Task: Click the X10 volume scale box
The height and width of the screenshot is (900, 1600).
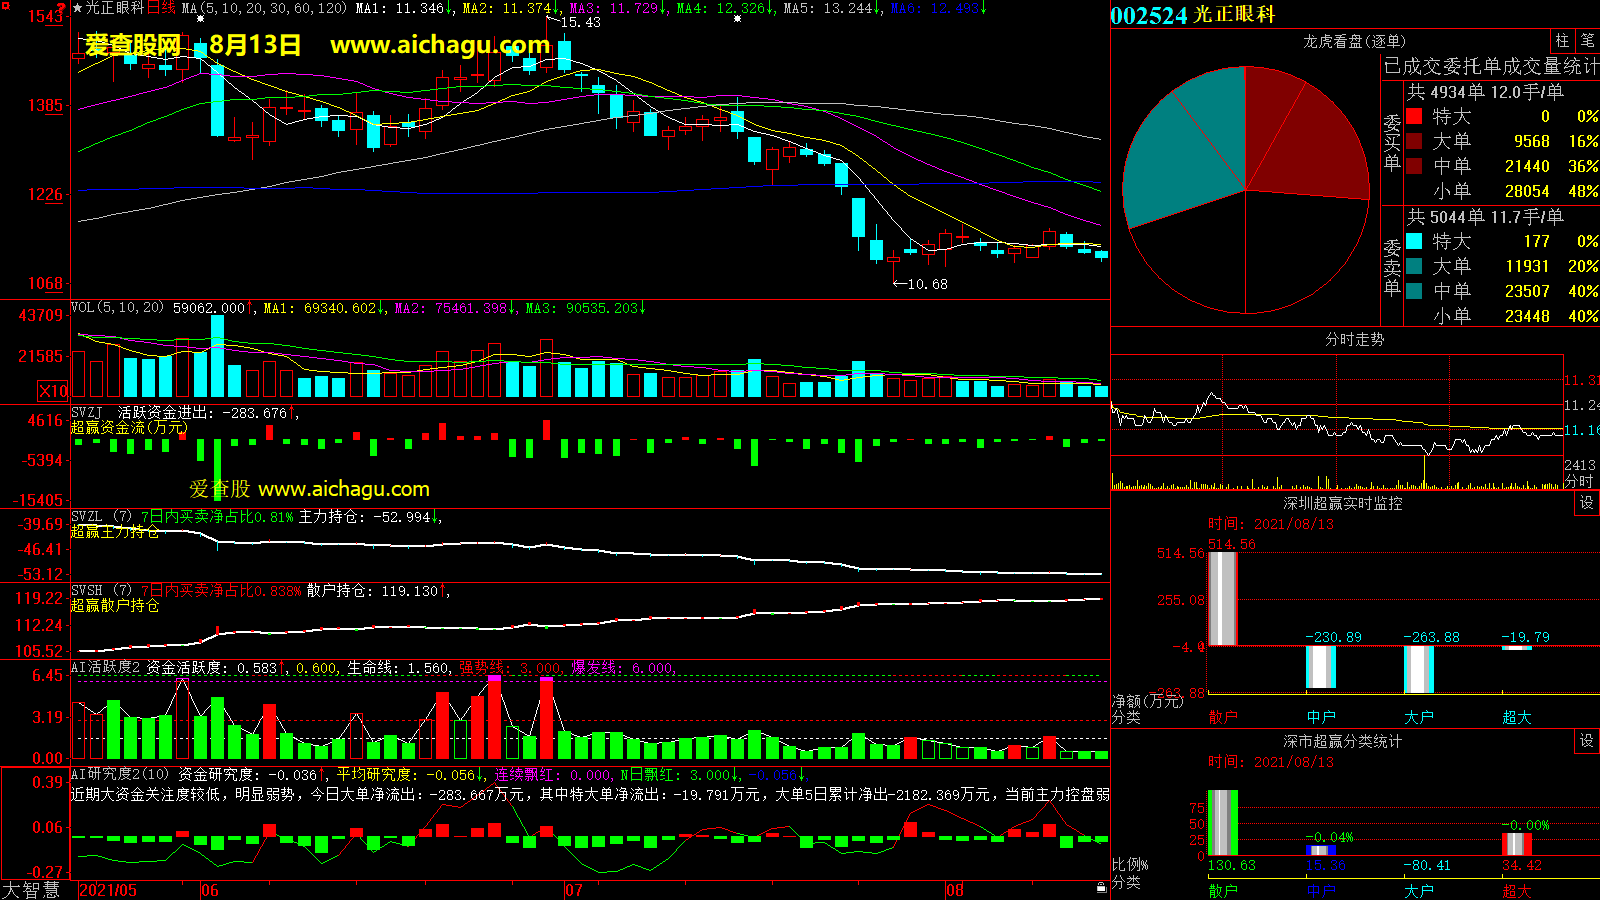Action: click(53, 391)
